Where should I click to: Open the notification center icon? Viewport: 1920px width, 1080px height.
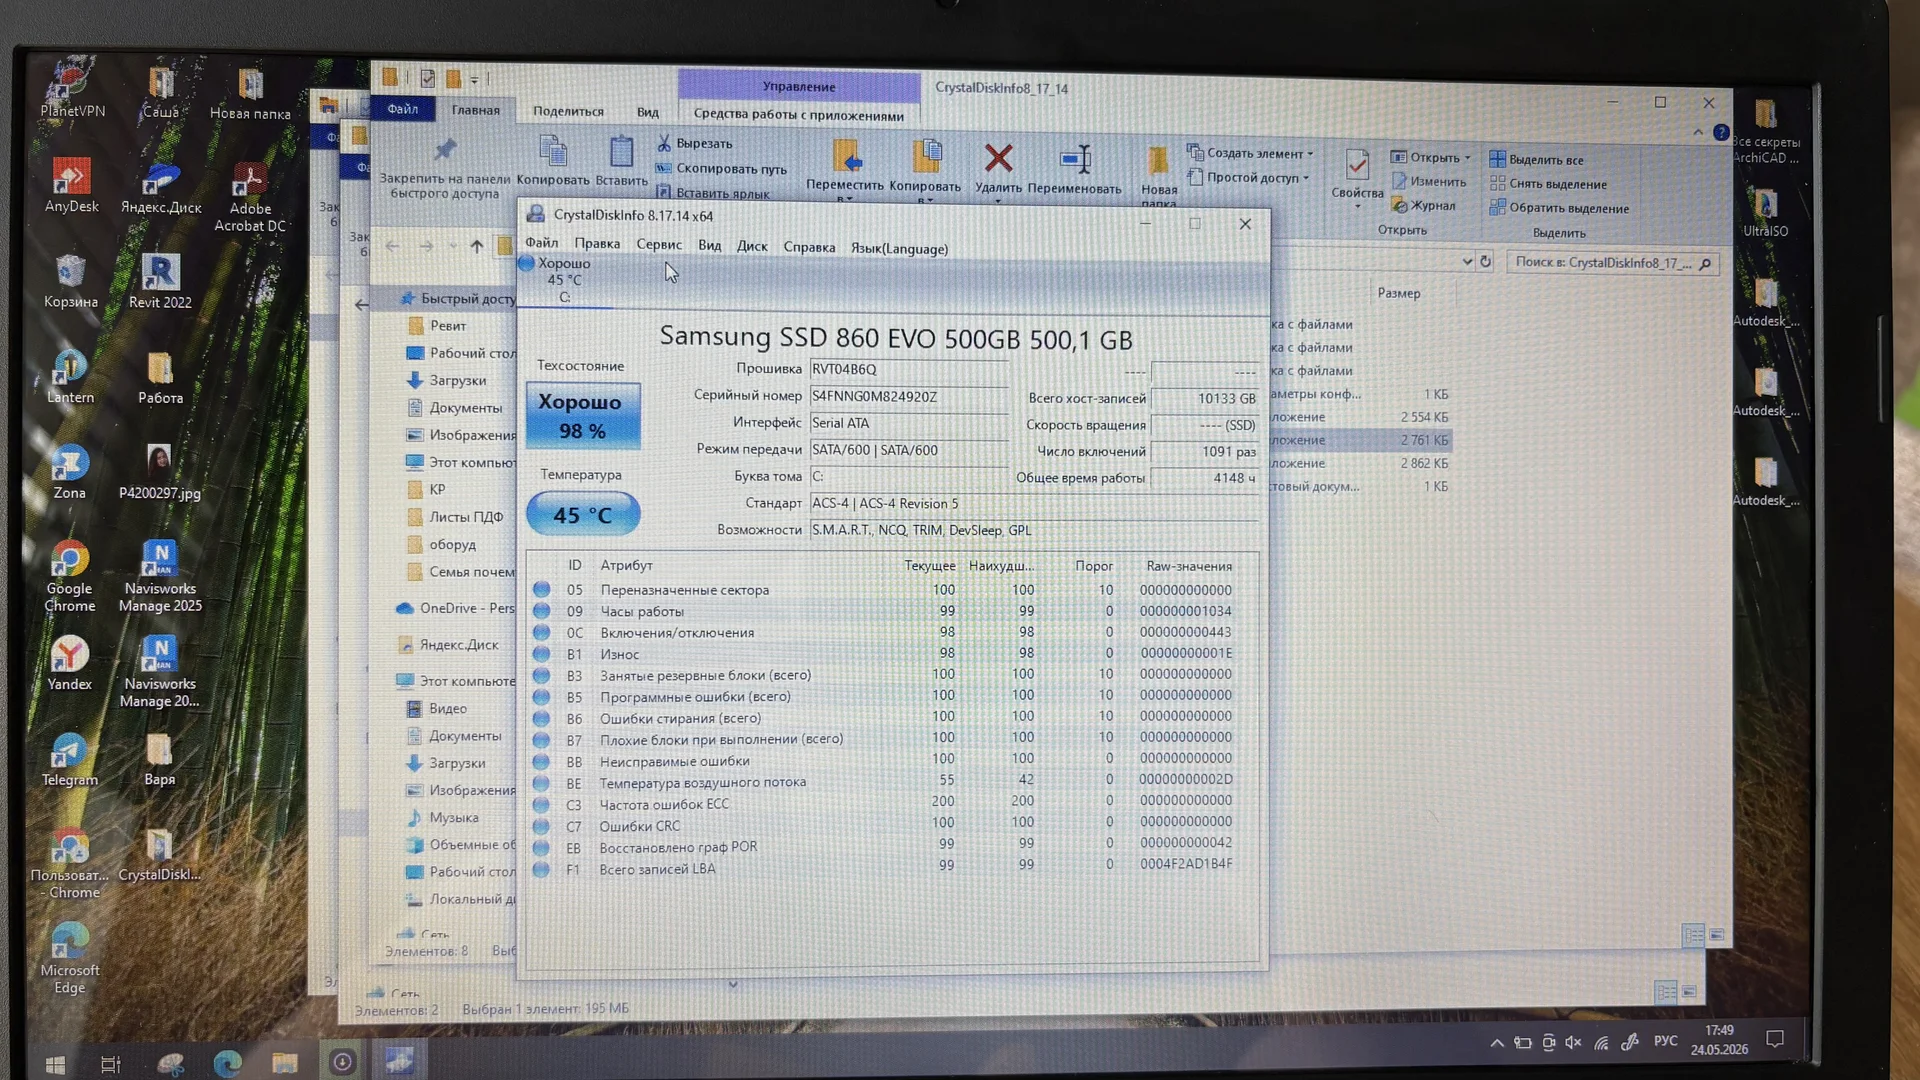coord(1775,1039)
